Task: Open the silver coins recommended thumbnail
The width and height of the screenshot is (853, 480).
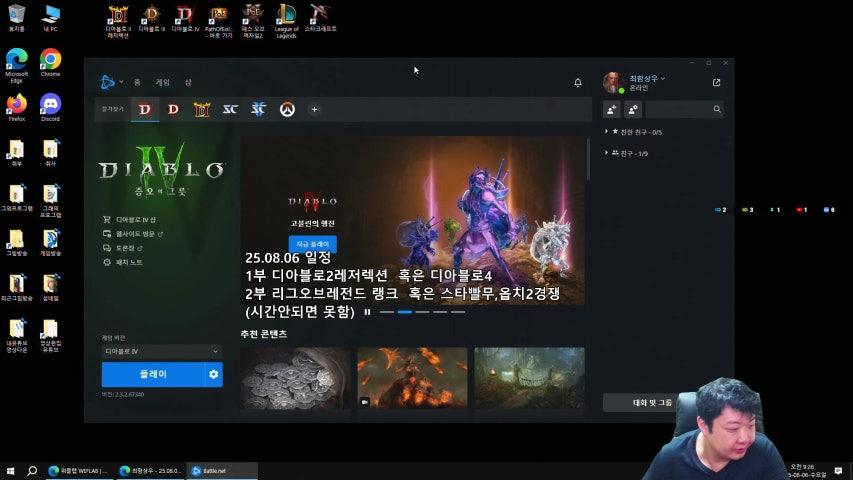Action: click(x=295, y=378)
